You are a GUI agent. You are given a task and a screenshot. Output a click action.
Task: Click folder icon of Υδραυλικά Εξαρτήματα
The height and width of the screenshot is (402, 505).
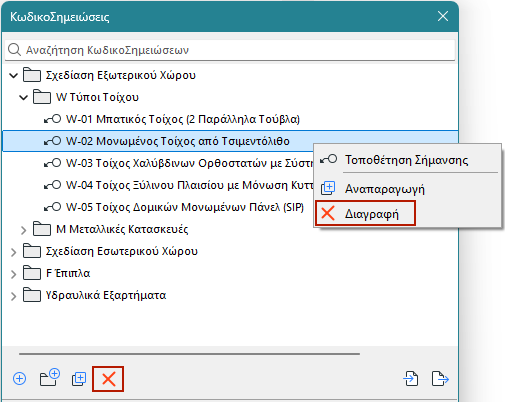pyautogui.click(x=32, y=295)
